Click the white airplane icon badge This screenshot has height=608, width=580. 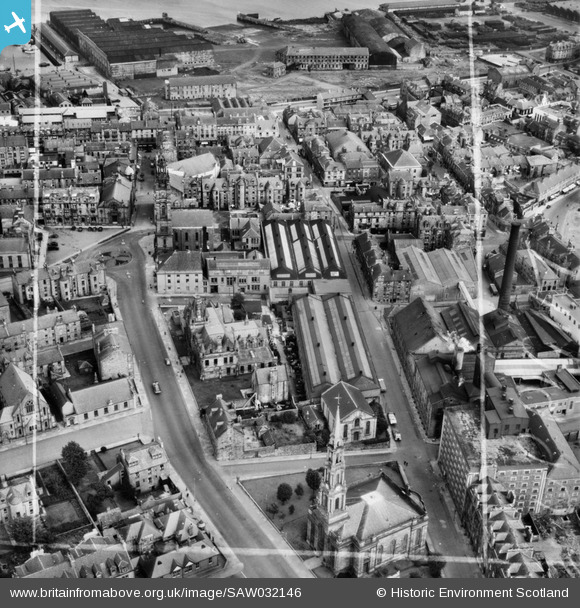[14, 23]
